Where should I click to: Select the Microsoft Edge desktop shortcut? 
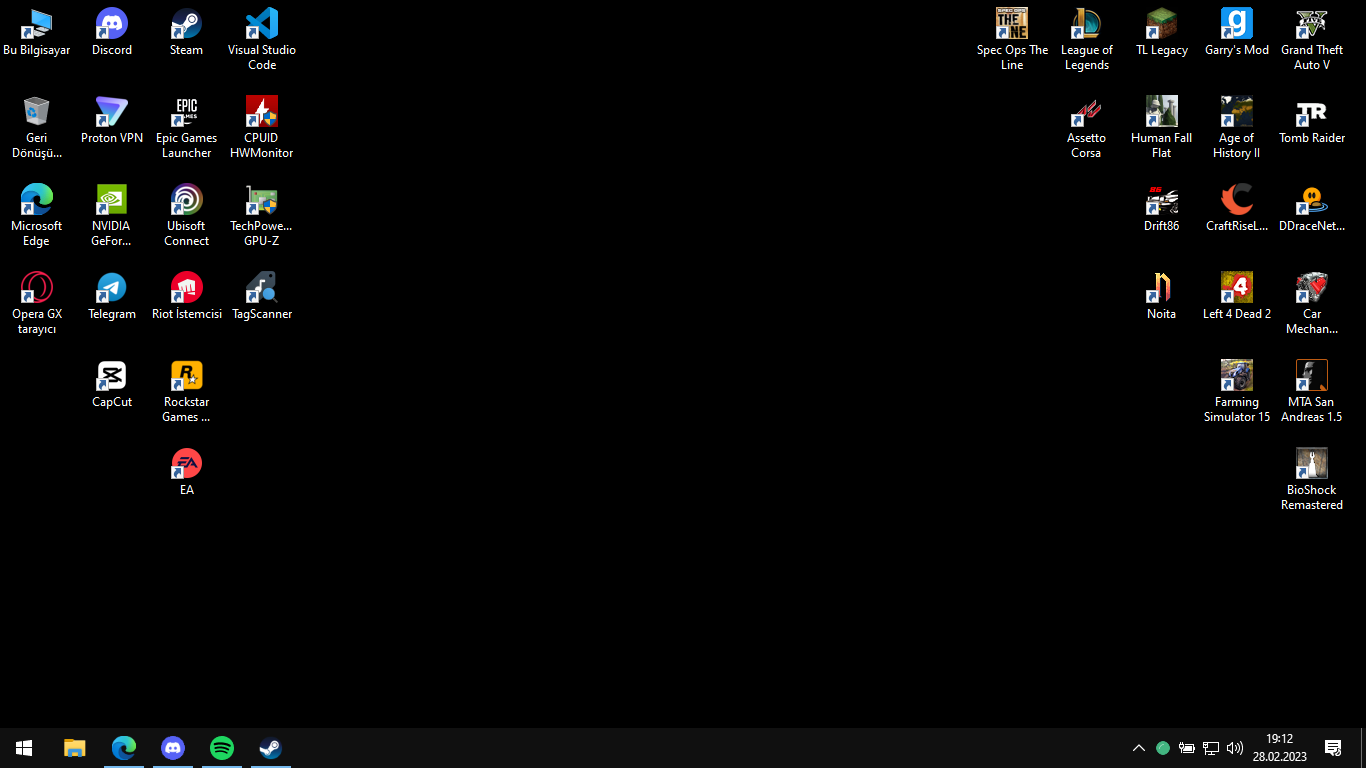click(x=37, y=216)
